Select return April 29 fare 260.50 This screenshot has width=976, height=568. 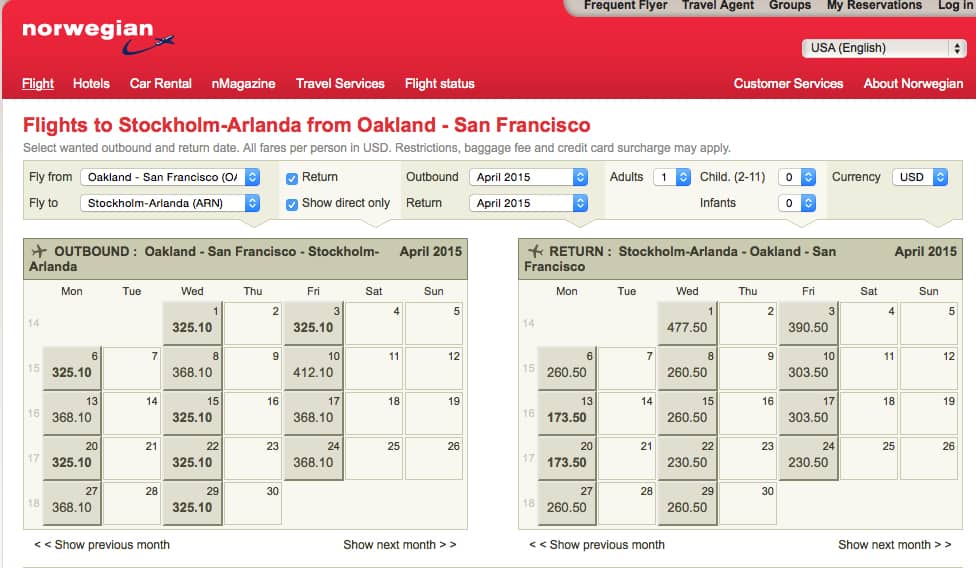(x=687, y=503)
